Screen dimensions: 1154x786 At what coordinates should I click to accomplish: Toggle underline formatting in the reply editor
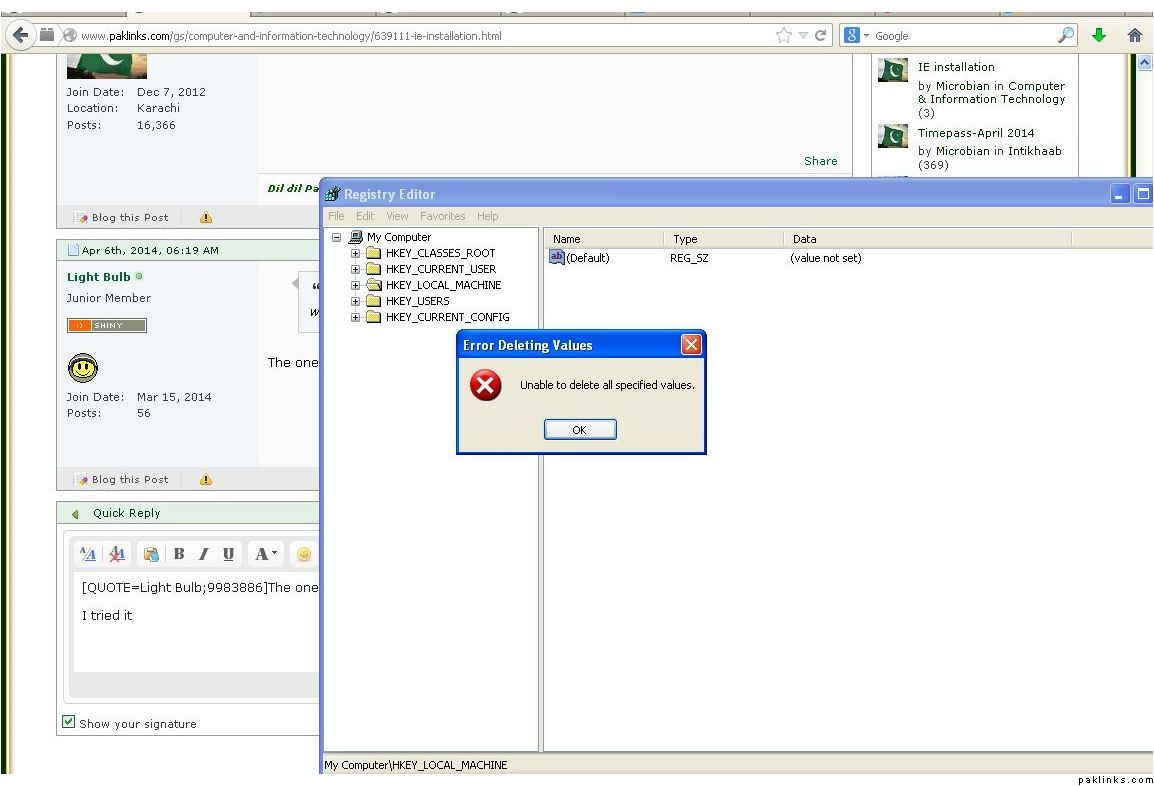pos(229,554)
